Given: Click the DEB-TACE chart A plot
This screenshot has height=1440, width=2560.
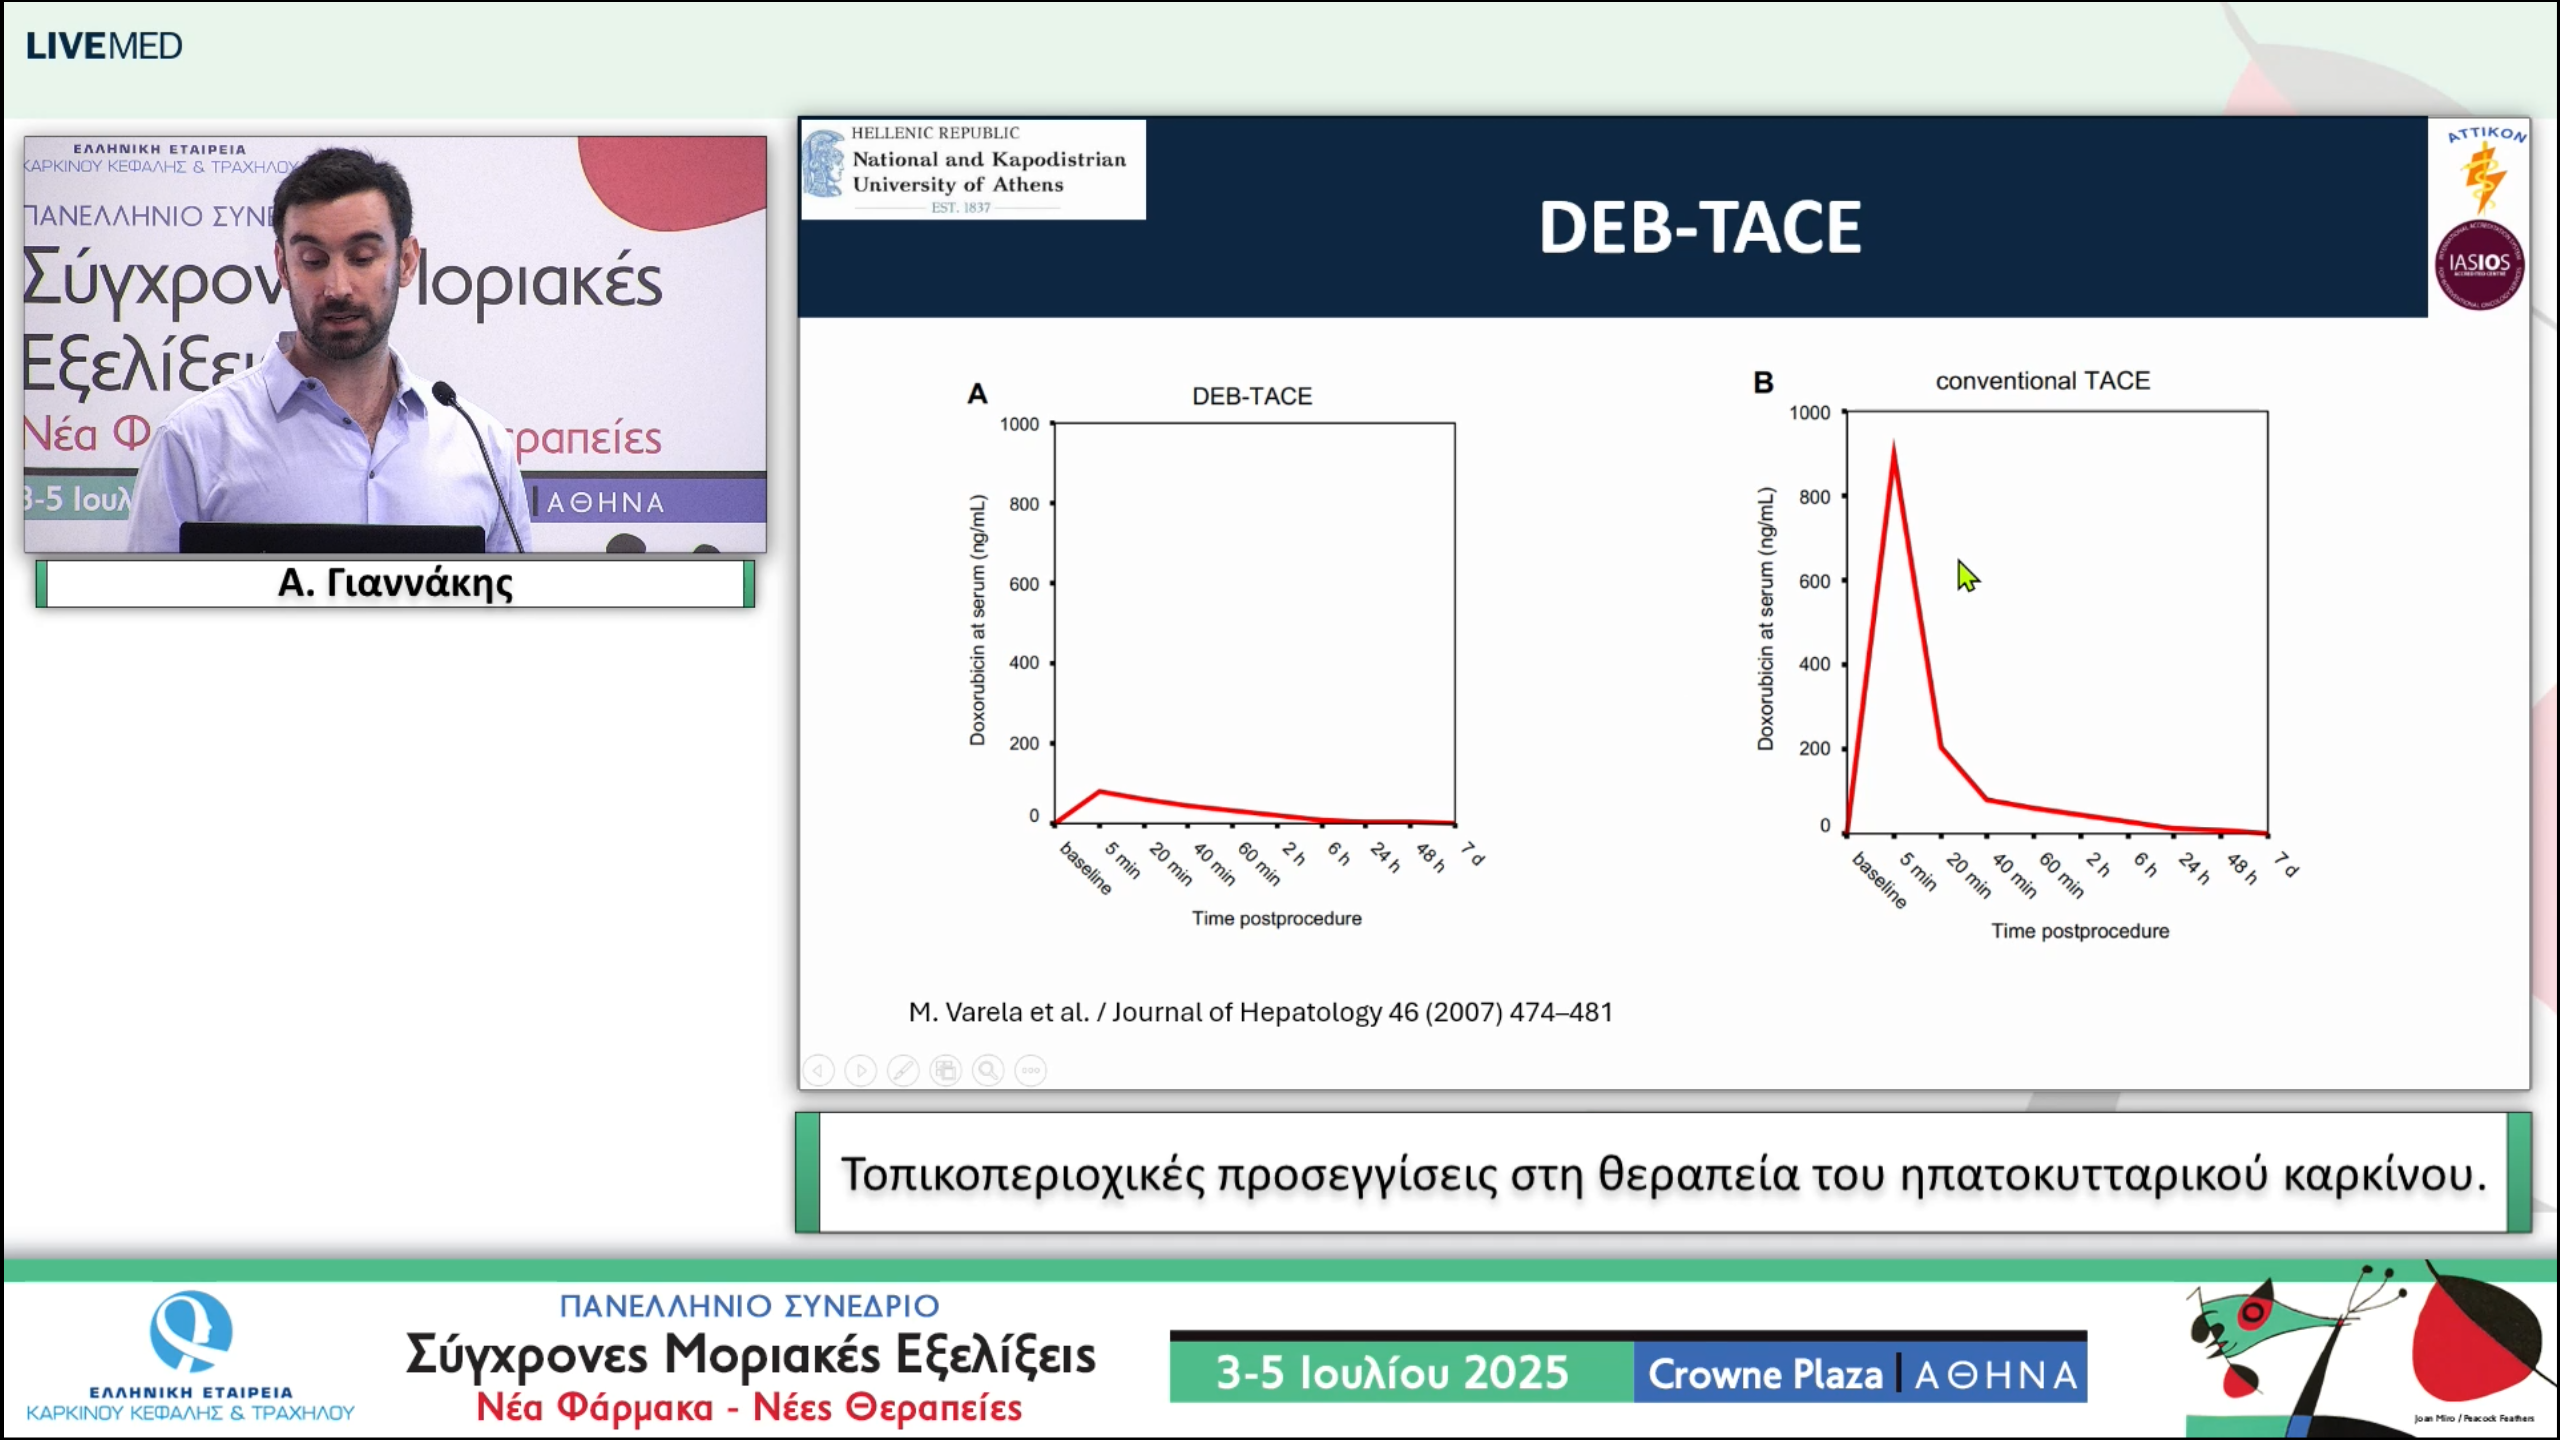Looking at the screenshot, I should pos(1254,622).
